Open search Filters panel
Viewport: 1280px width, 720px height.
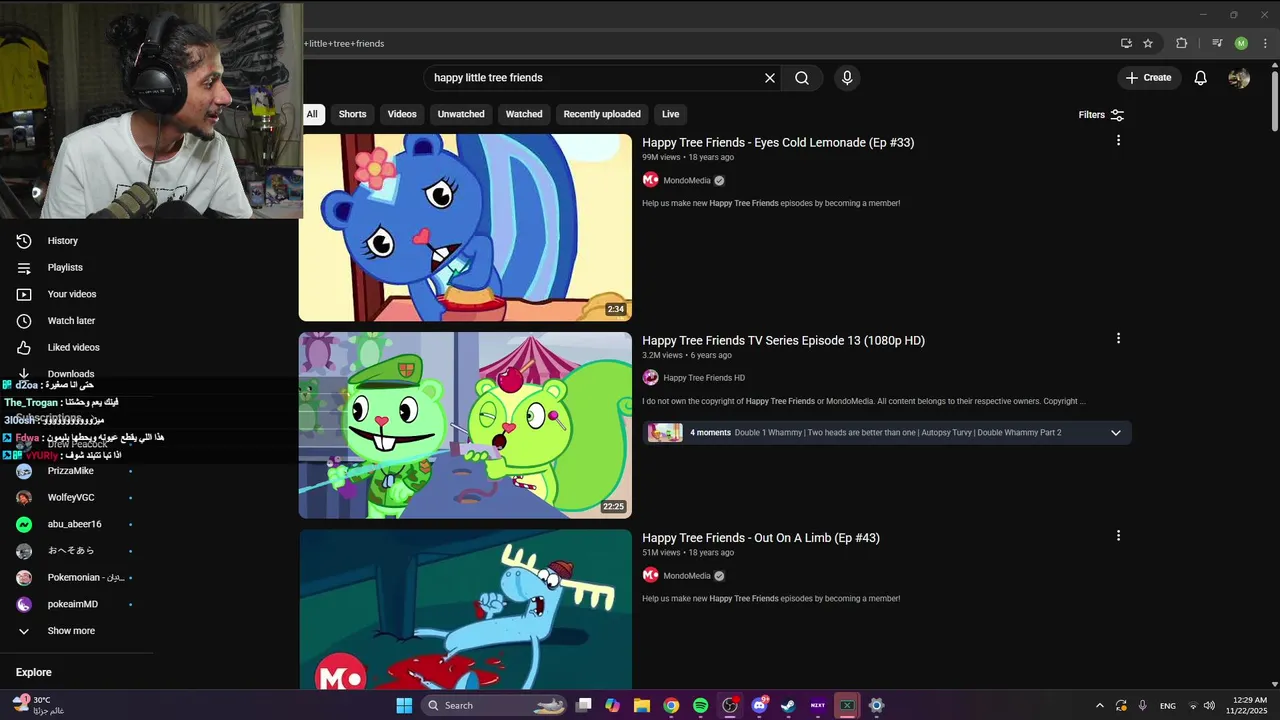pyautogui.click(x=1101, y=115)
